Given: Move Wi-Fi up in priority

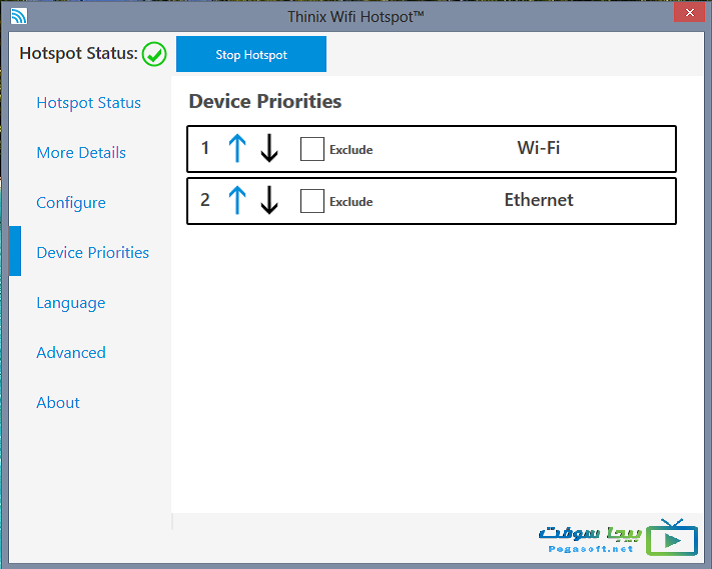Looking at the screenshot, I should [237, 148].
